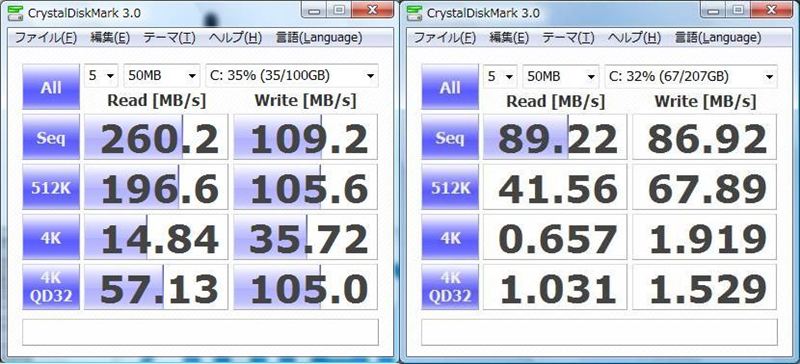Image resolution: width=800 pixels, height=364 pixels.
Task: Click the 89.22 Seq read value
Action: pyautogui.click(x=555, y=137)
